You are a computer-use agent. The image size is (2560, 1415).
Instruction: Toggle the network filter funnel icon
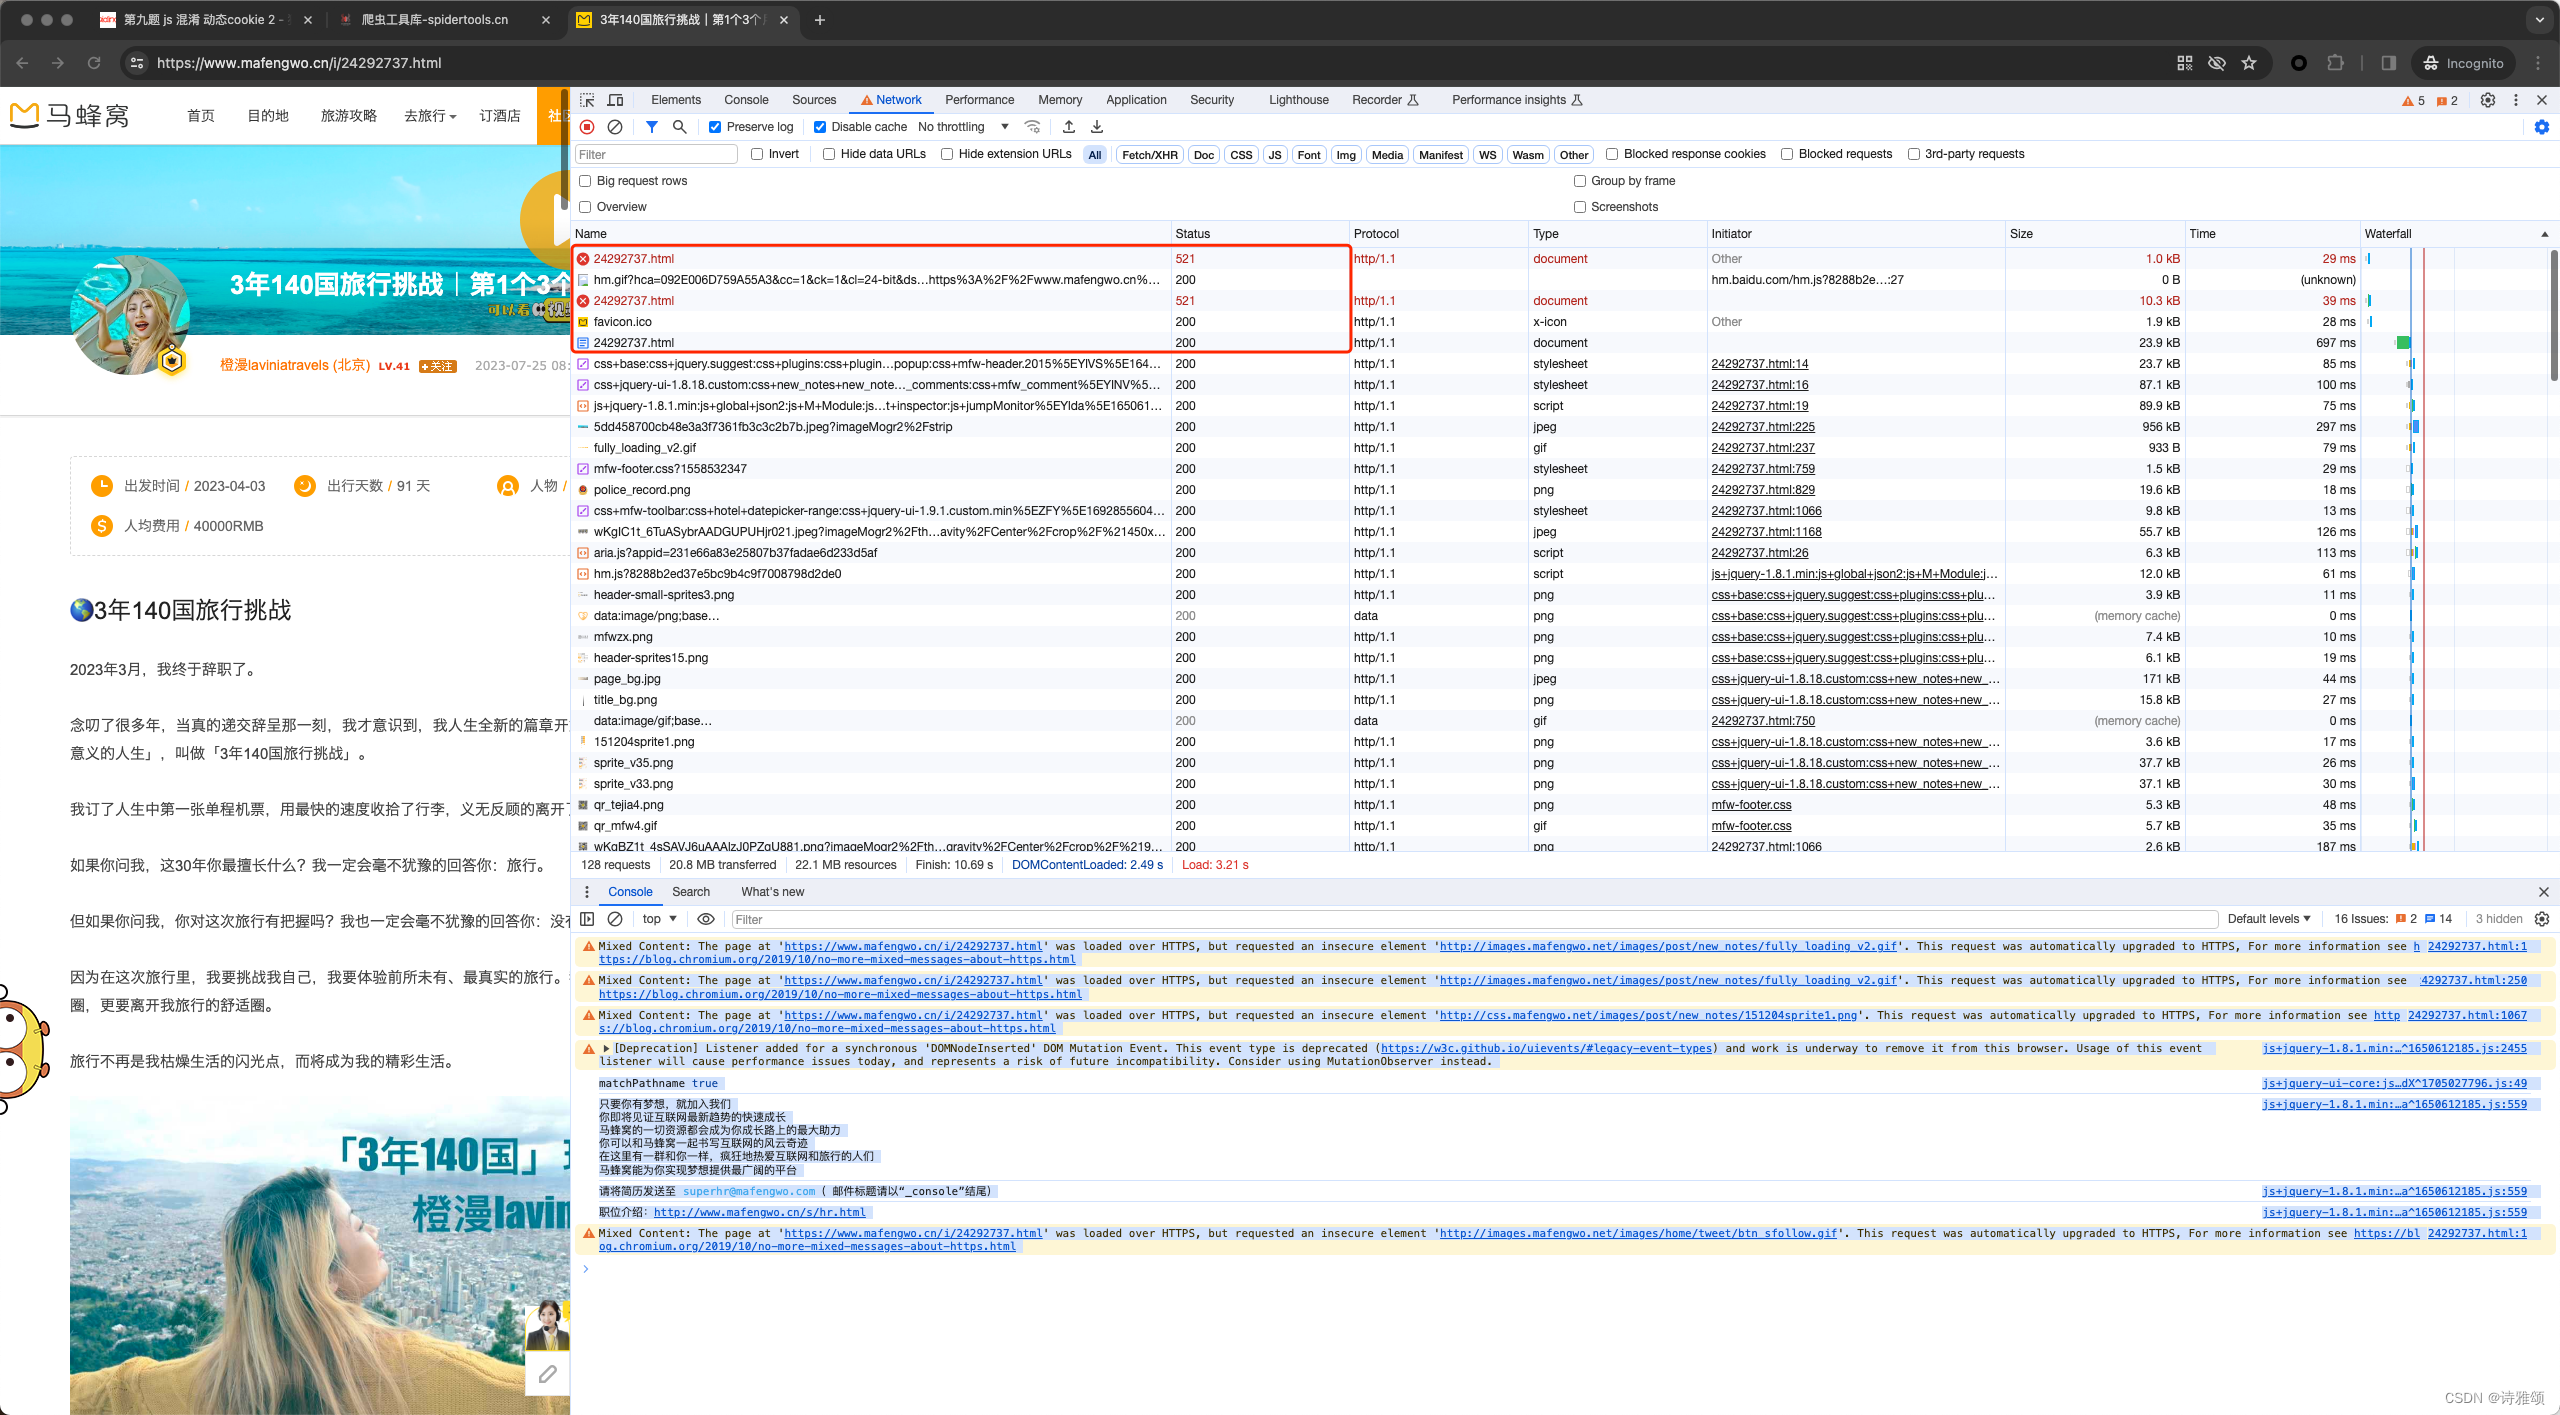point(651,127)
